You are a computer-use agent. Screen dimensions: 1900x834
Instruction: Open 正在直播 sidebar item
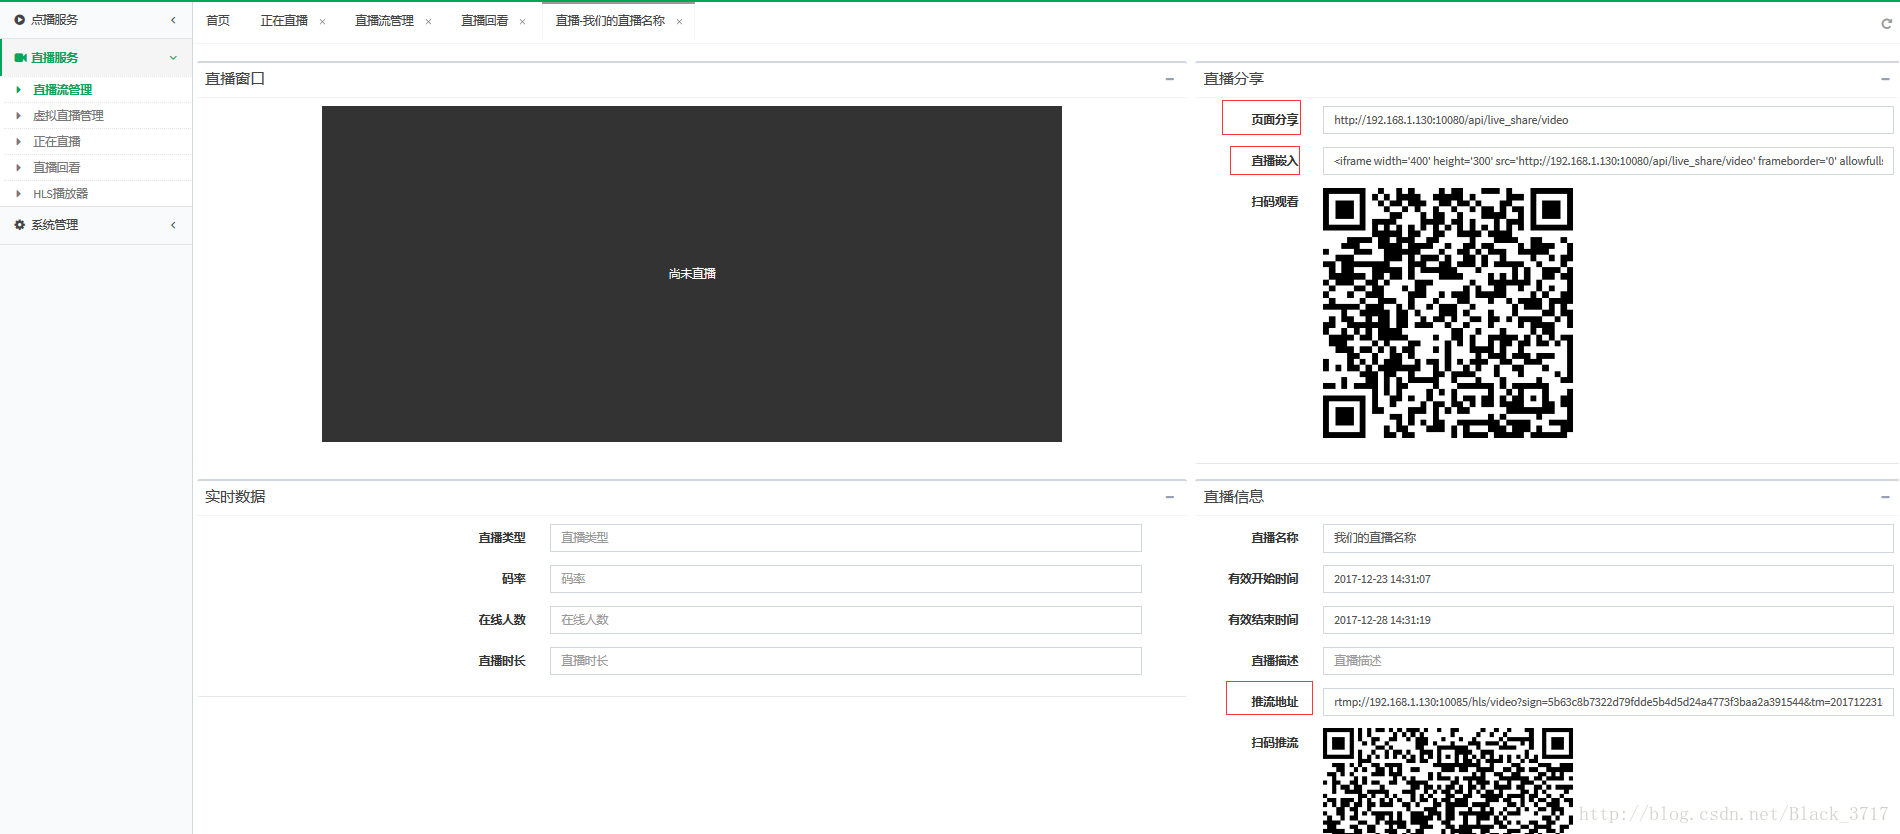point(57,142)
